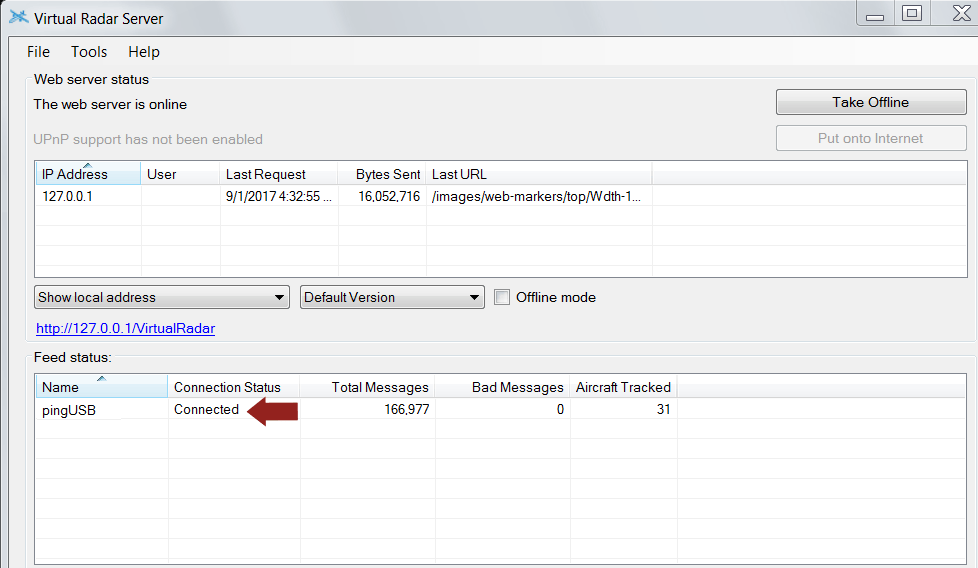Sort by Bytes Sent column header
The height and width of the screenshot is (568, 978).
[x=382, y=174]
